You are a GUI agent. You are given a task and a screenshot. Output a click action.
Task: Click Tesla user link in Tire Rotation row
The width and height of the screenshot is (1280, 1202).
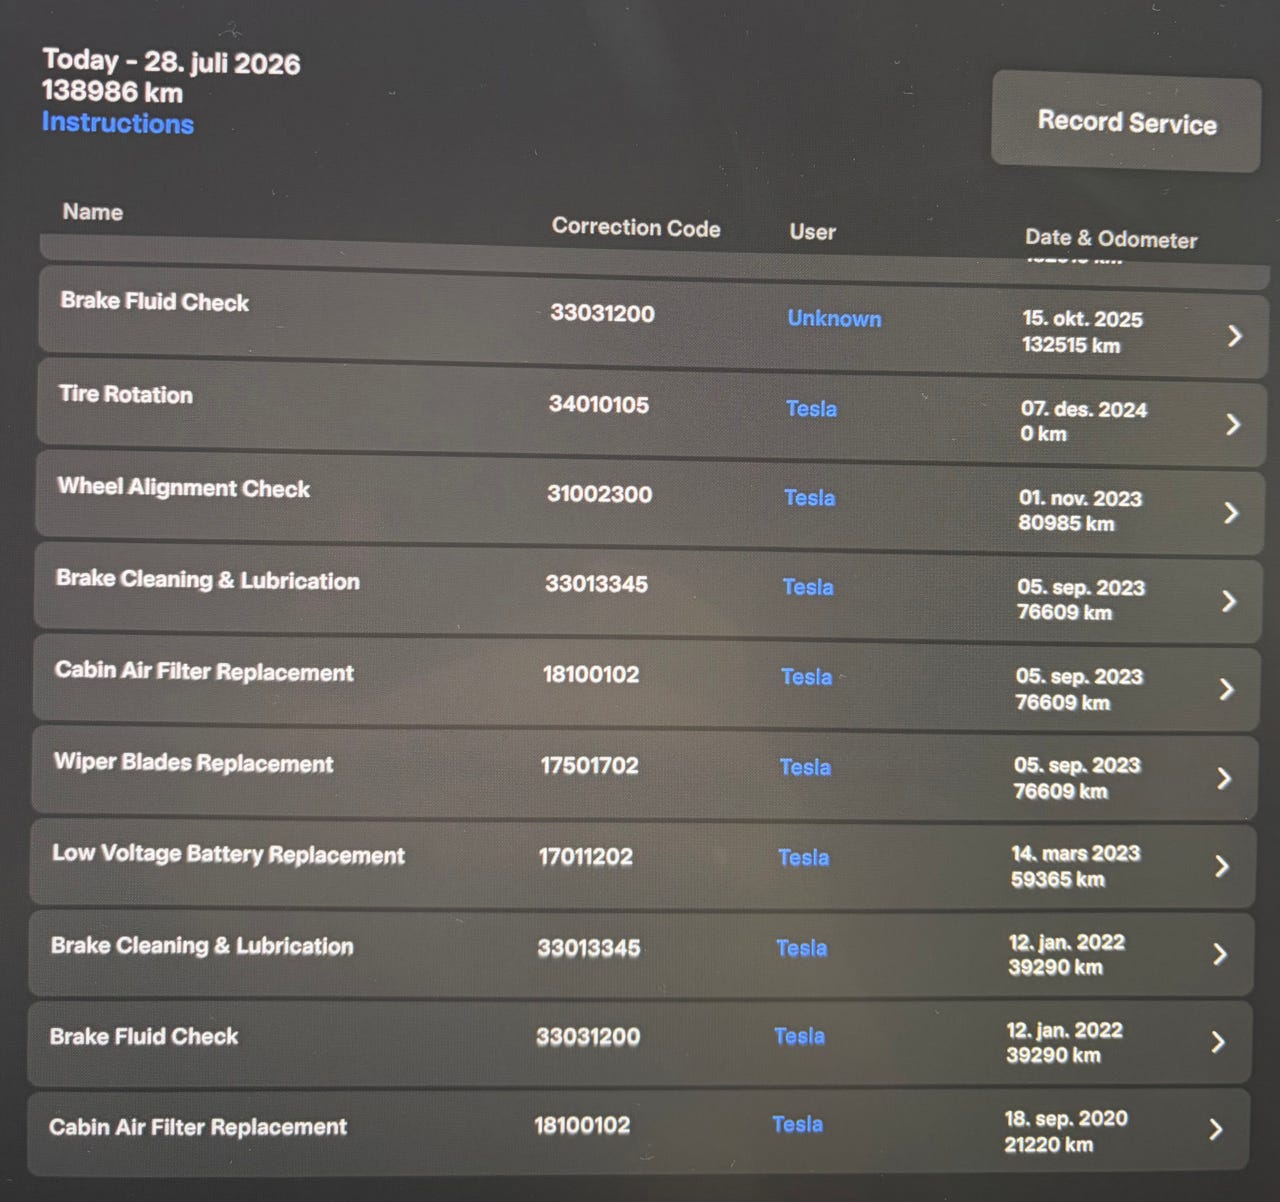click(x=811, y=408)
